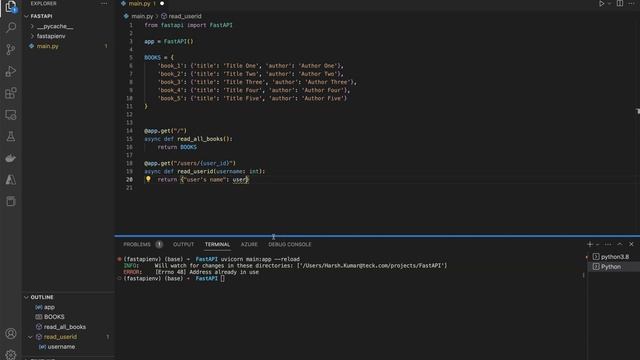Click the PROBLEMS count badge
This screenshot has width=640, height=360.
[x=159, y=244]
